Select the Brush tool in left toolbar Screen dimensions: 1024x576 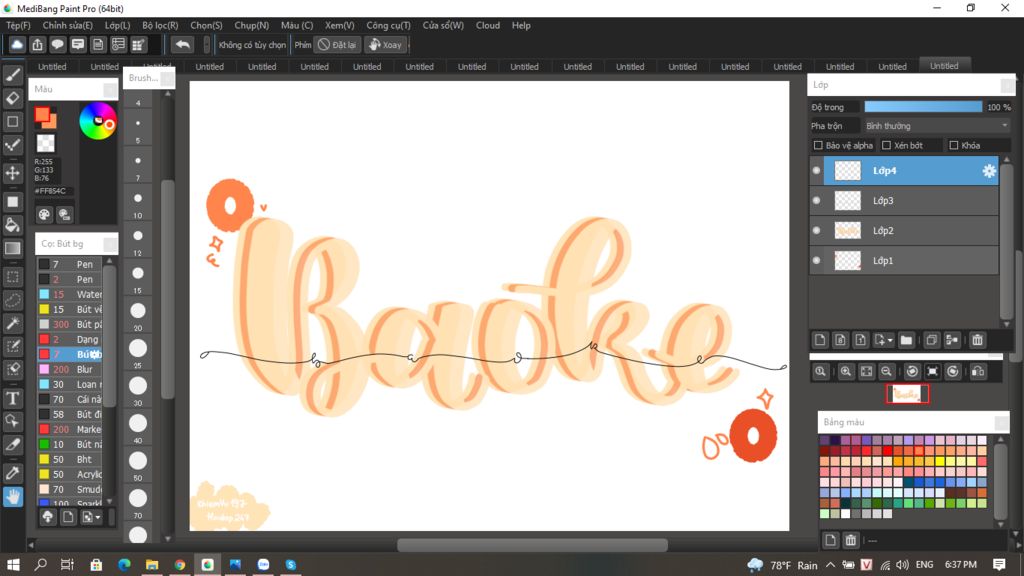tap(12, 75)
